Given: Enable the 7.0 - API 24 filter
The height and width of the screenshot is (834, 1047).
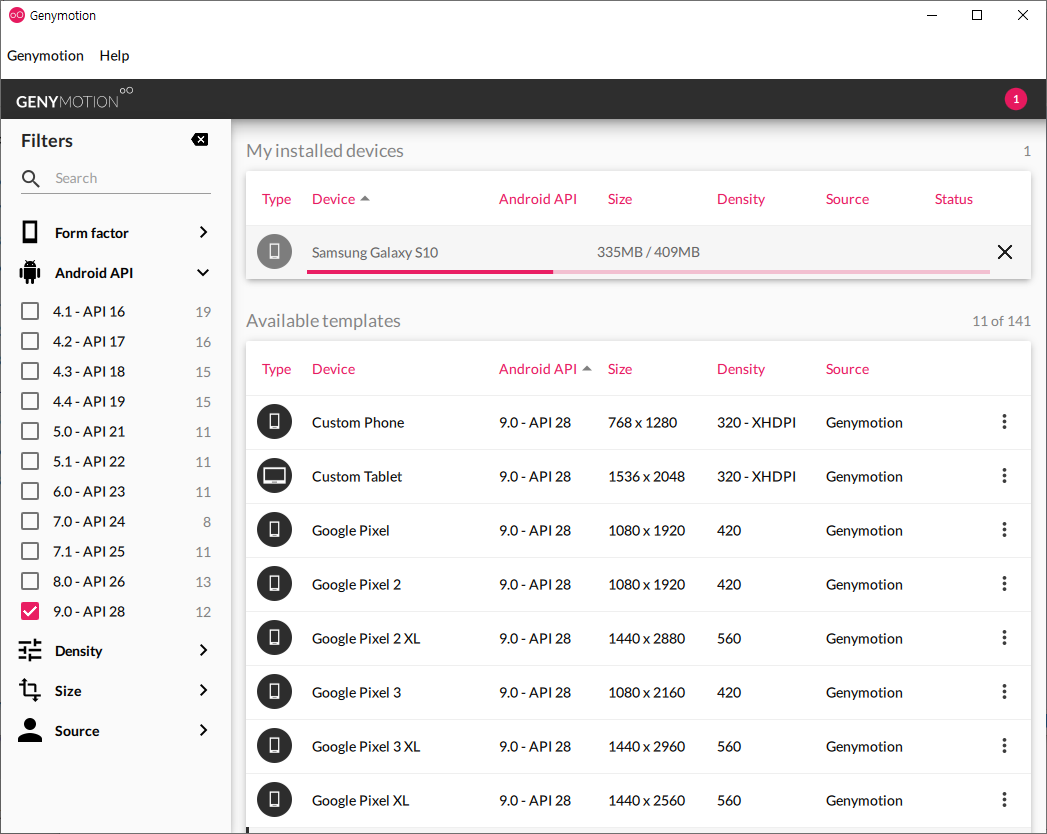Looking at the screenshot, I should tap(30, 522).
